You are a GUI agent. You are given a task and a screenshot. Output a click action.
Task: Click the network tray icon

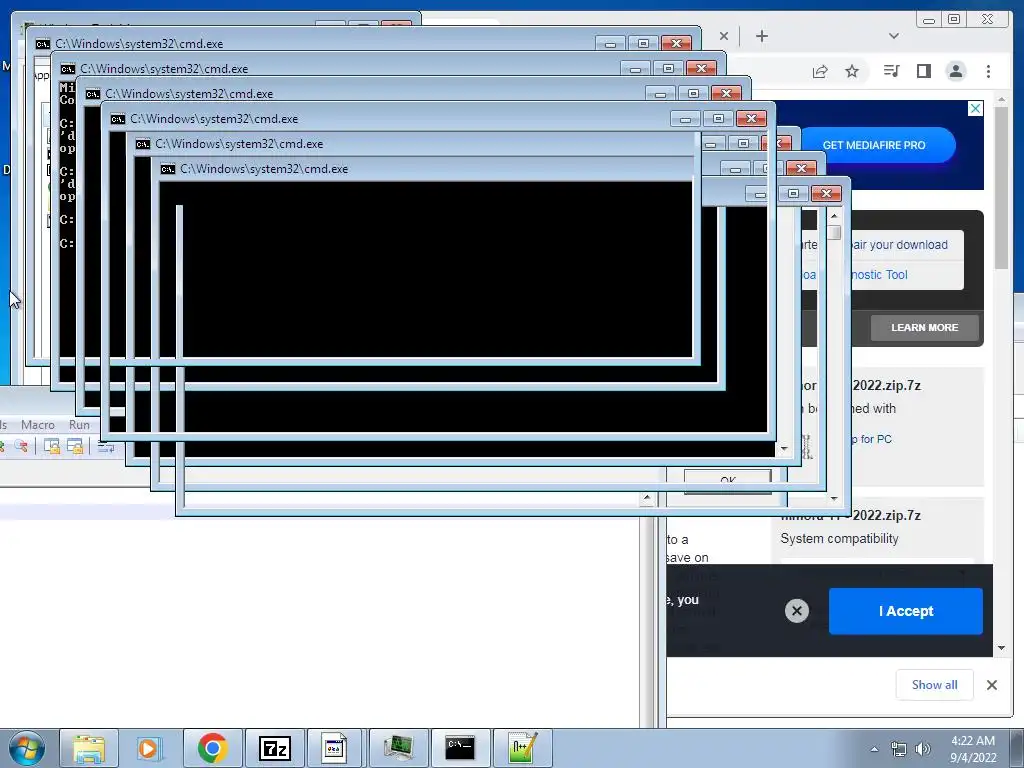[899, 749]
